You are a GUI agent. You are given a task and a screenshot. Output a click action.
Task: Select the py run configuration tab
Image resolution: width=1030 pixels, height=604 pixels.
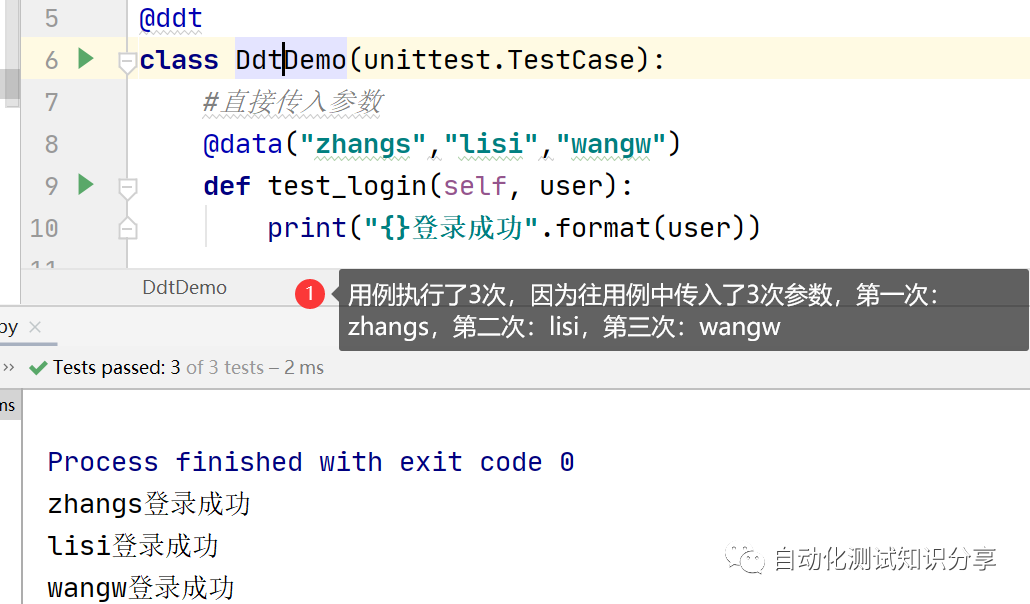9,328
